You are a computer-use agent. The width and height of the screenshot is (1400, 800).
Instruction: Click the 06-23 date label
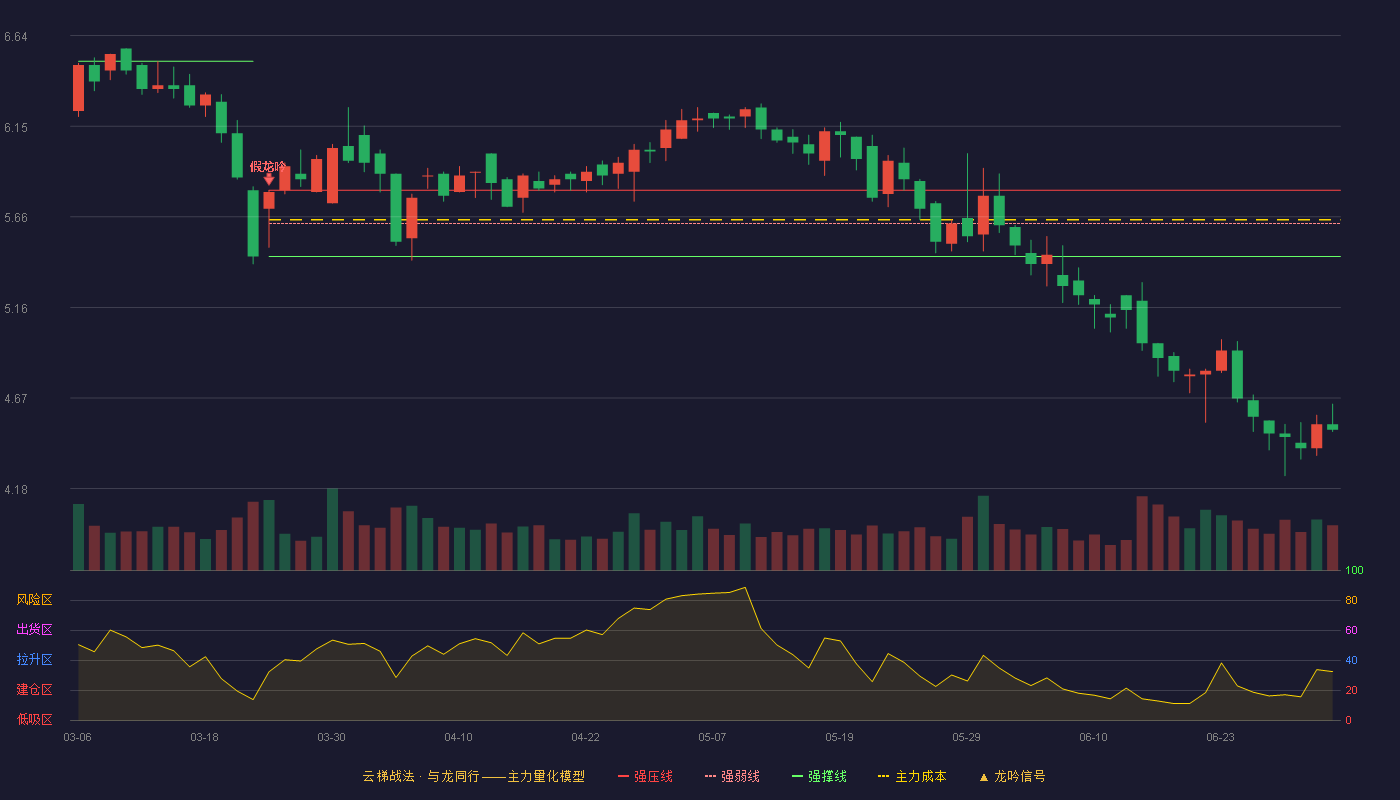pyautogui.click(x=1220, y=737)
